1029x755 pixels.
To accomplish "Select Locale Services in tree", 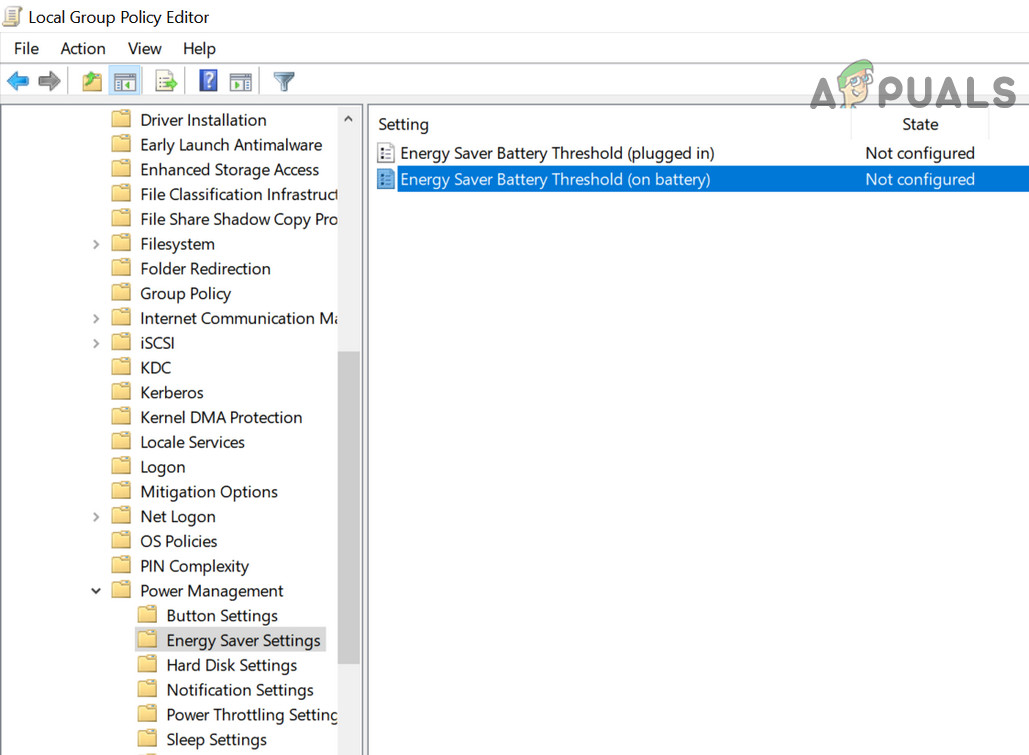I will coord(192,442).
